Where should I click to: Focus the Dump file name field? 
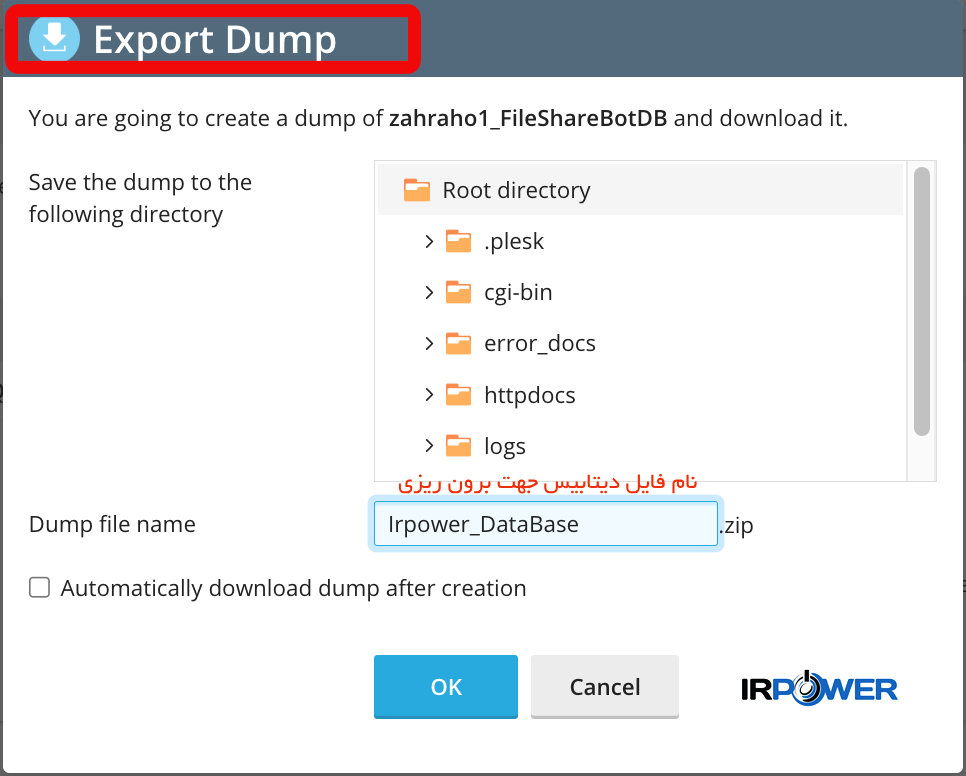[546, 524]
